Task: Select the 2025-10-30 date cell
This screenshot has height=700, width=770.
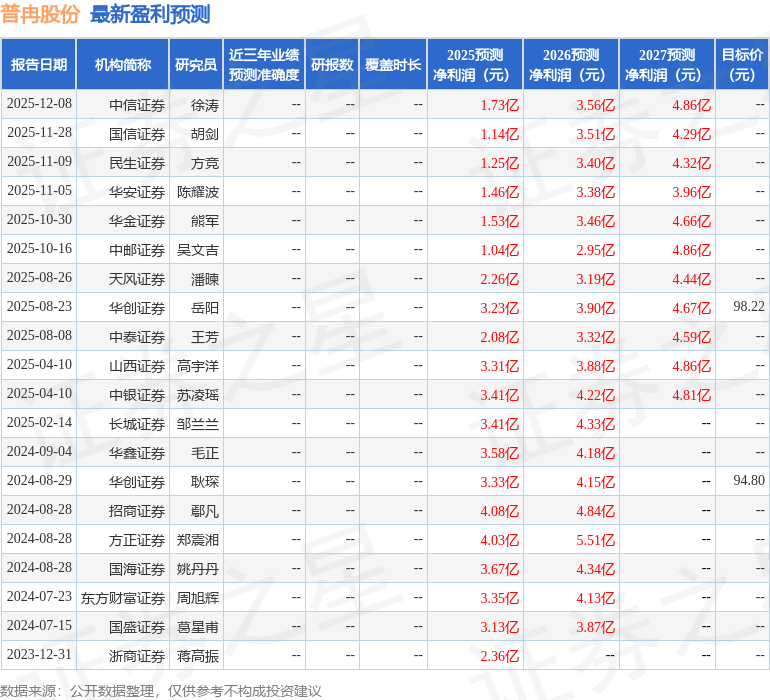Action: click(x=39, y=220)
